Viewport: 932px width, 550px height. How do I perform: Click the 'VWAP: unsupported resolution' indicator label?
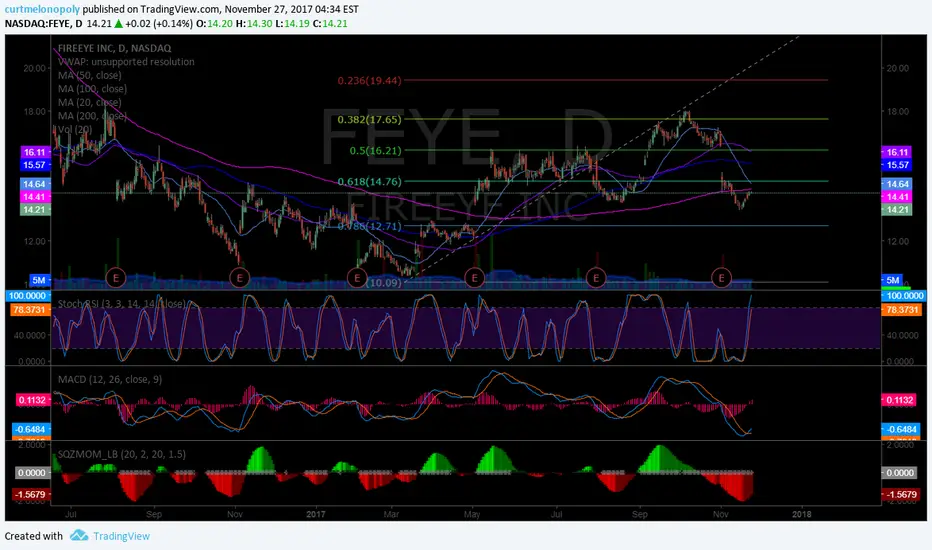(126, 62)
